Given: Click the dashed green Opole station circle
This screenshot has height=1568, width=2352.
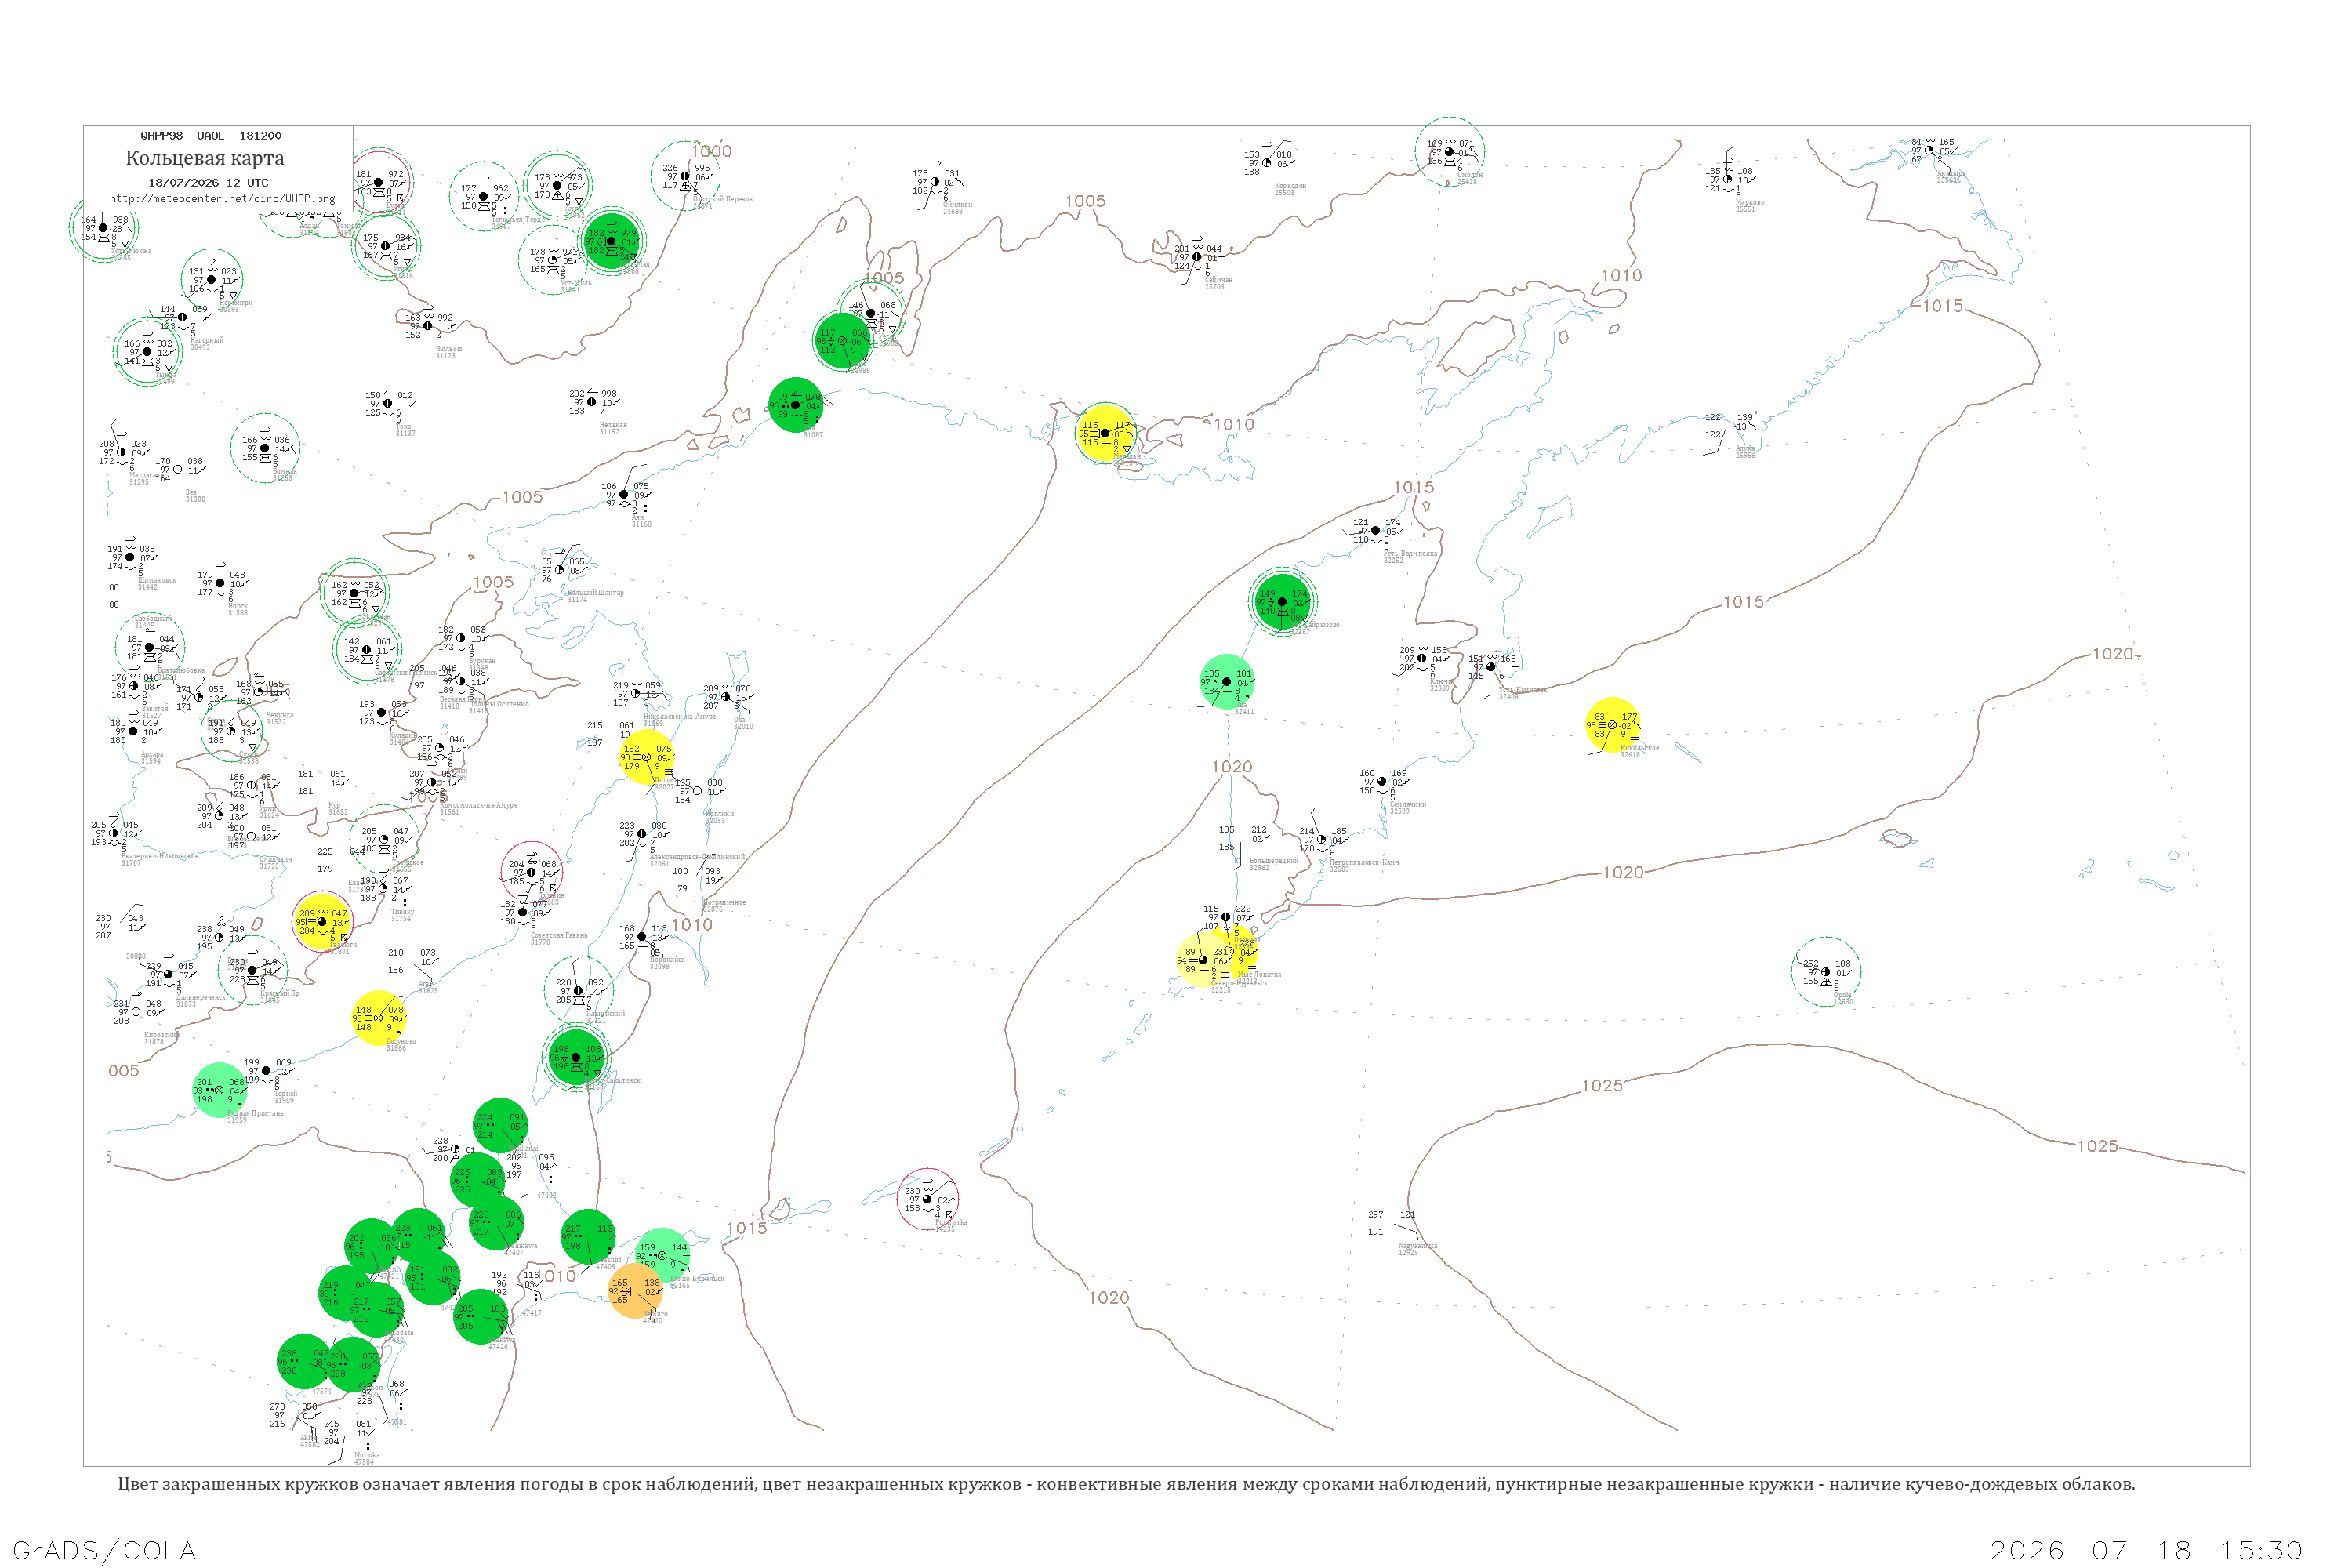Looking at the screenshot, I should point(1825,972).
